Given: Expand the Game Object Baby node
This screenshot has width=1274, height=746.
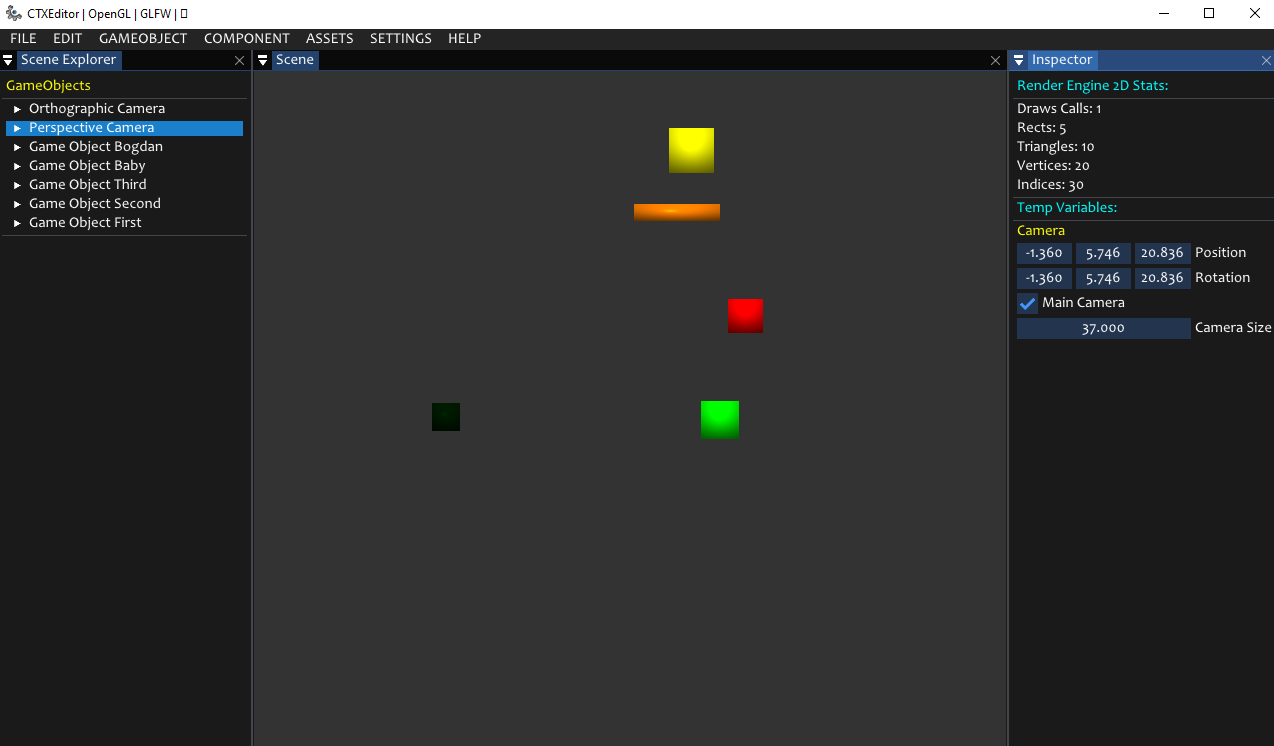Looking at the screenshot, I should [x=17, y=166].
